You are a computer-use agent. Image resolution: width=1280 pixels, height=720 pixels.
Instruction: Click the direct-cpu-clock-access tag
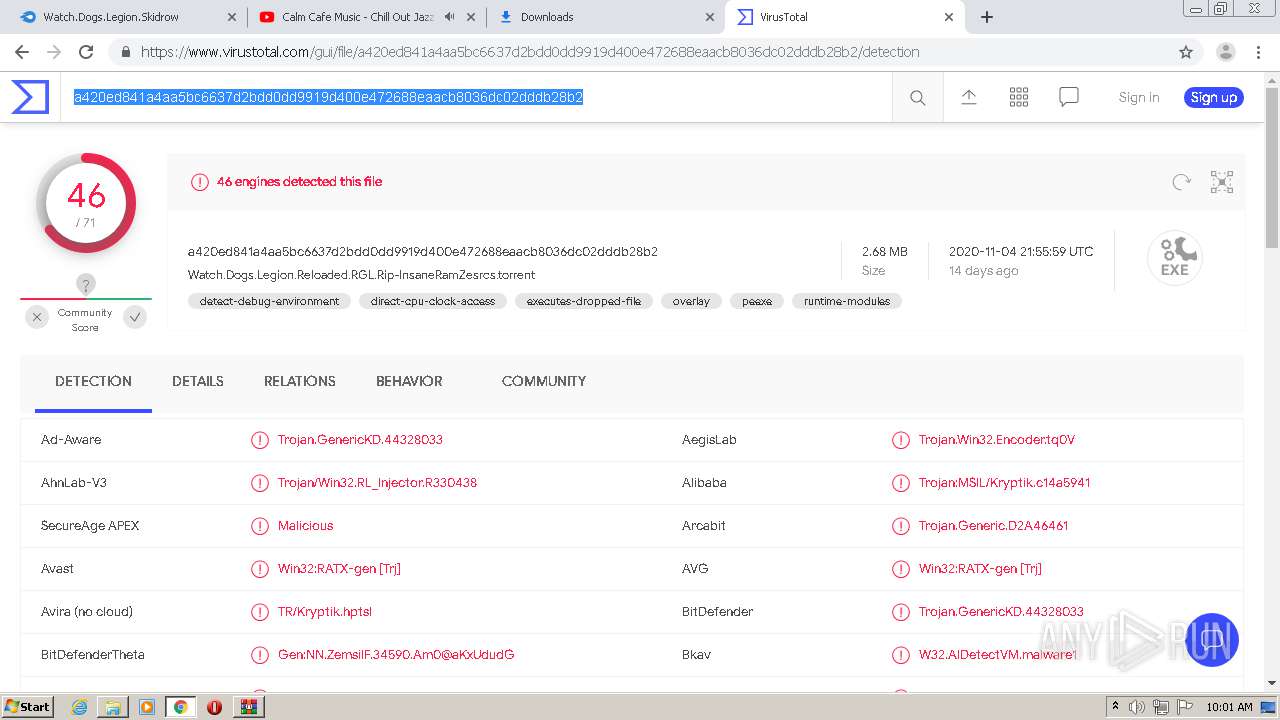[433, 301]
